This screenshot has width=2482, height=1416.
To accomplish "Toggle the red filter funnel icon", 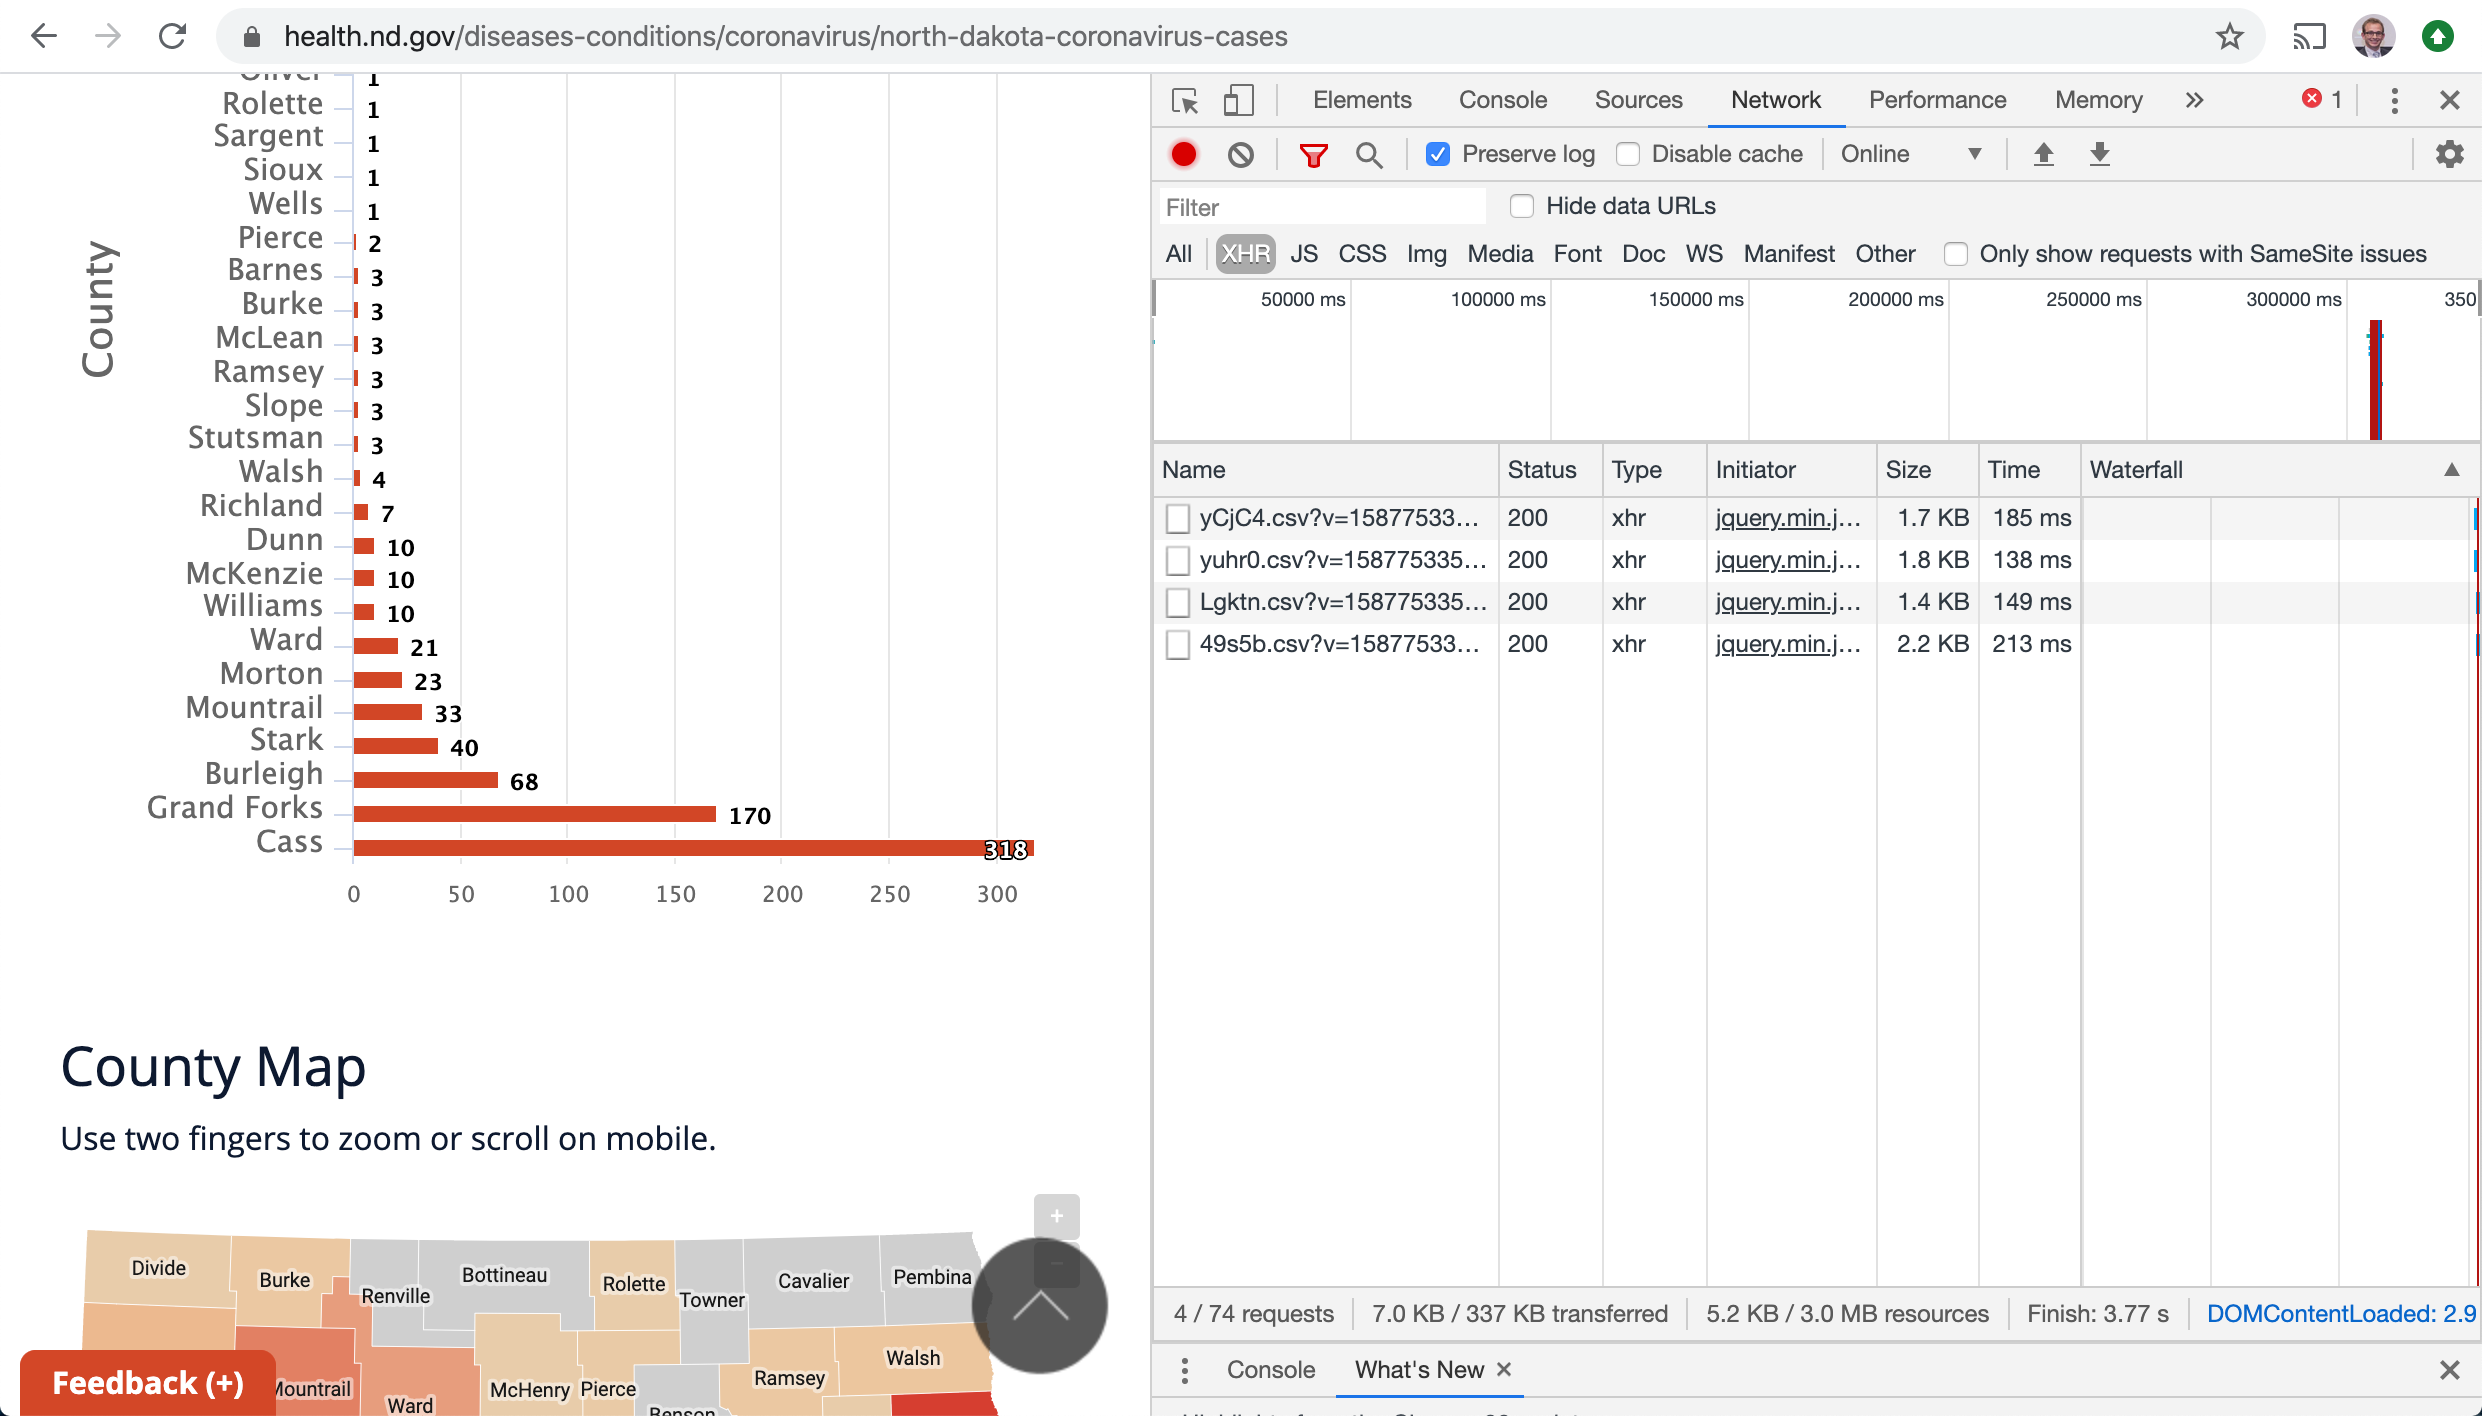I will coord(1313,154).
